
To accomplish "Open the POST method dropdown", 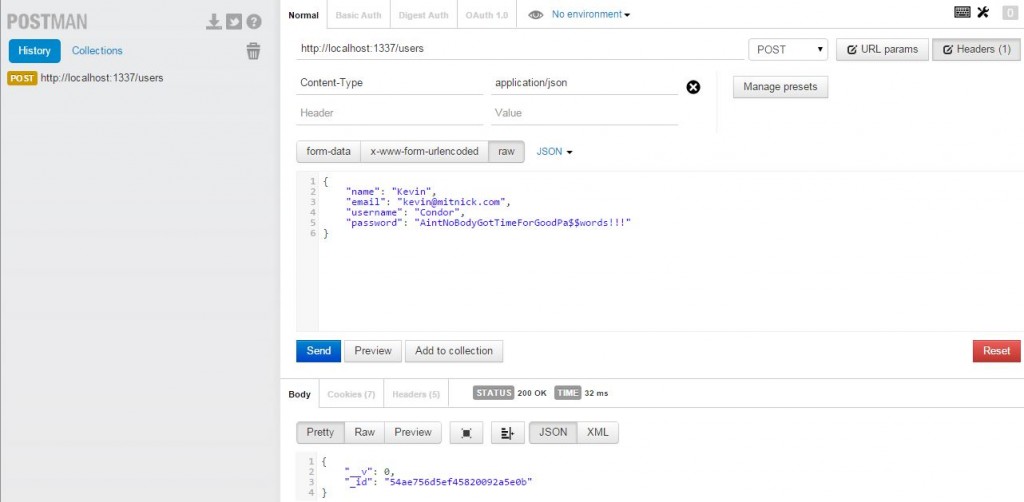I will point(788,49).
